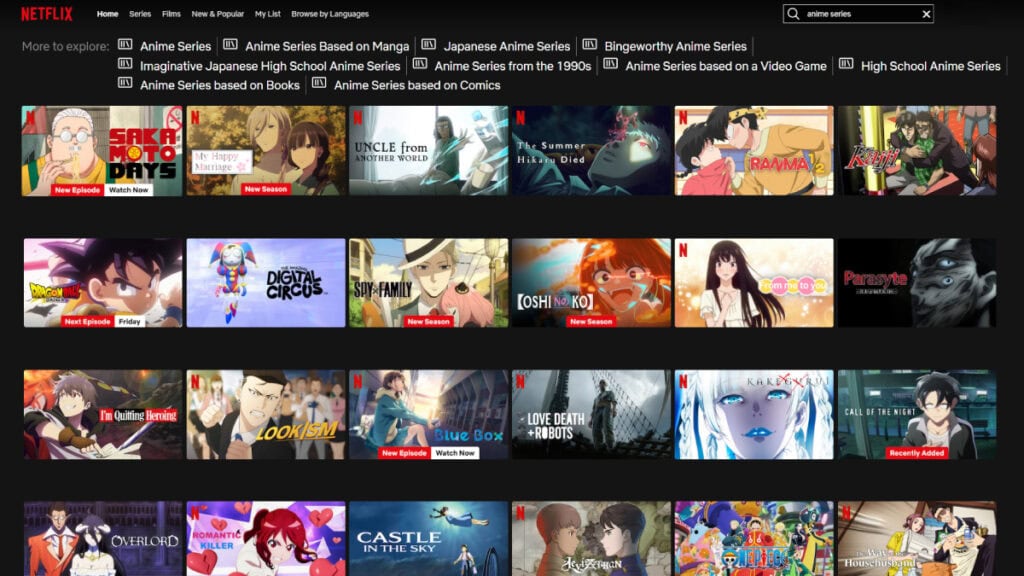Open Browse by Languages
The height and width of the screenshot is (576, 1024).
(330, 14)
